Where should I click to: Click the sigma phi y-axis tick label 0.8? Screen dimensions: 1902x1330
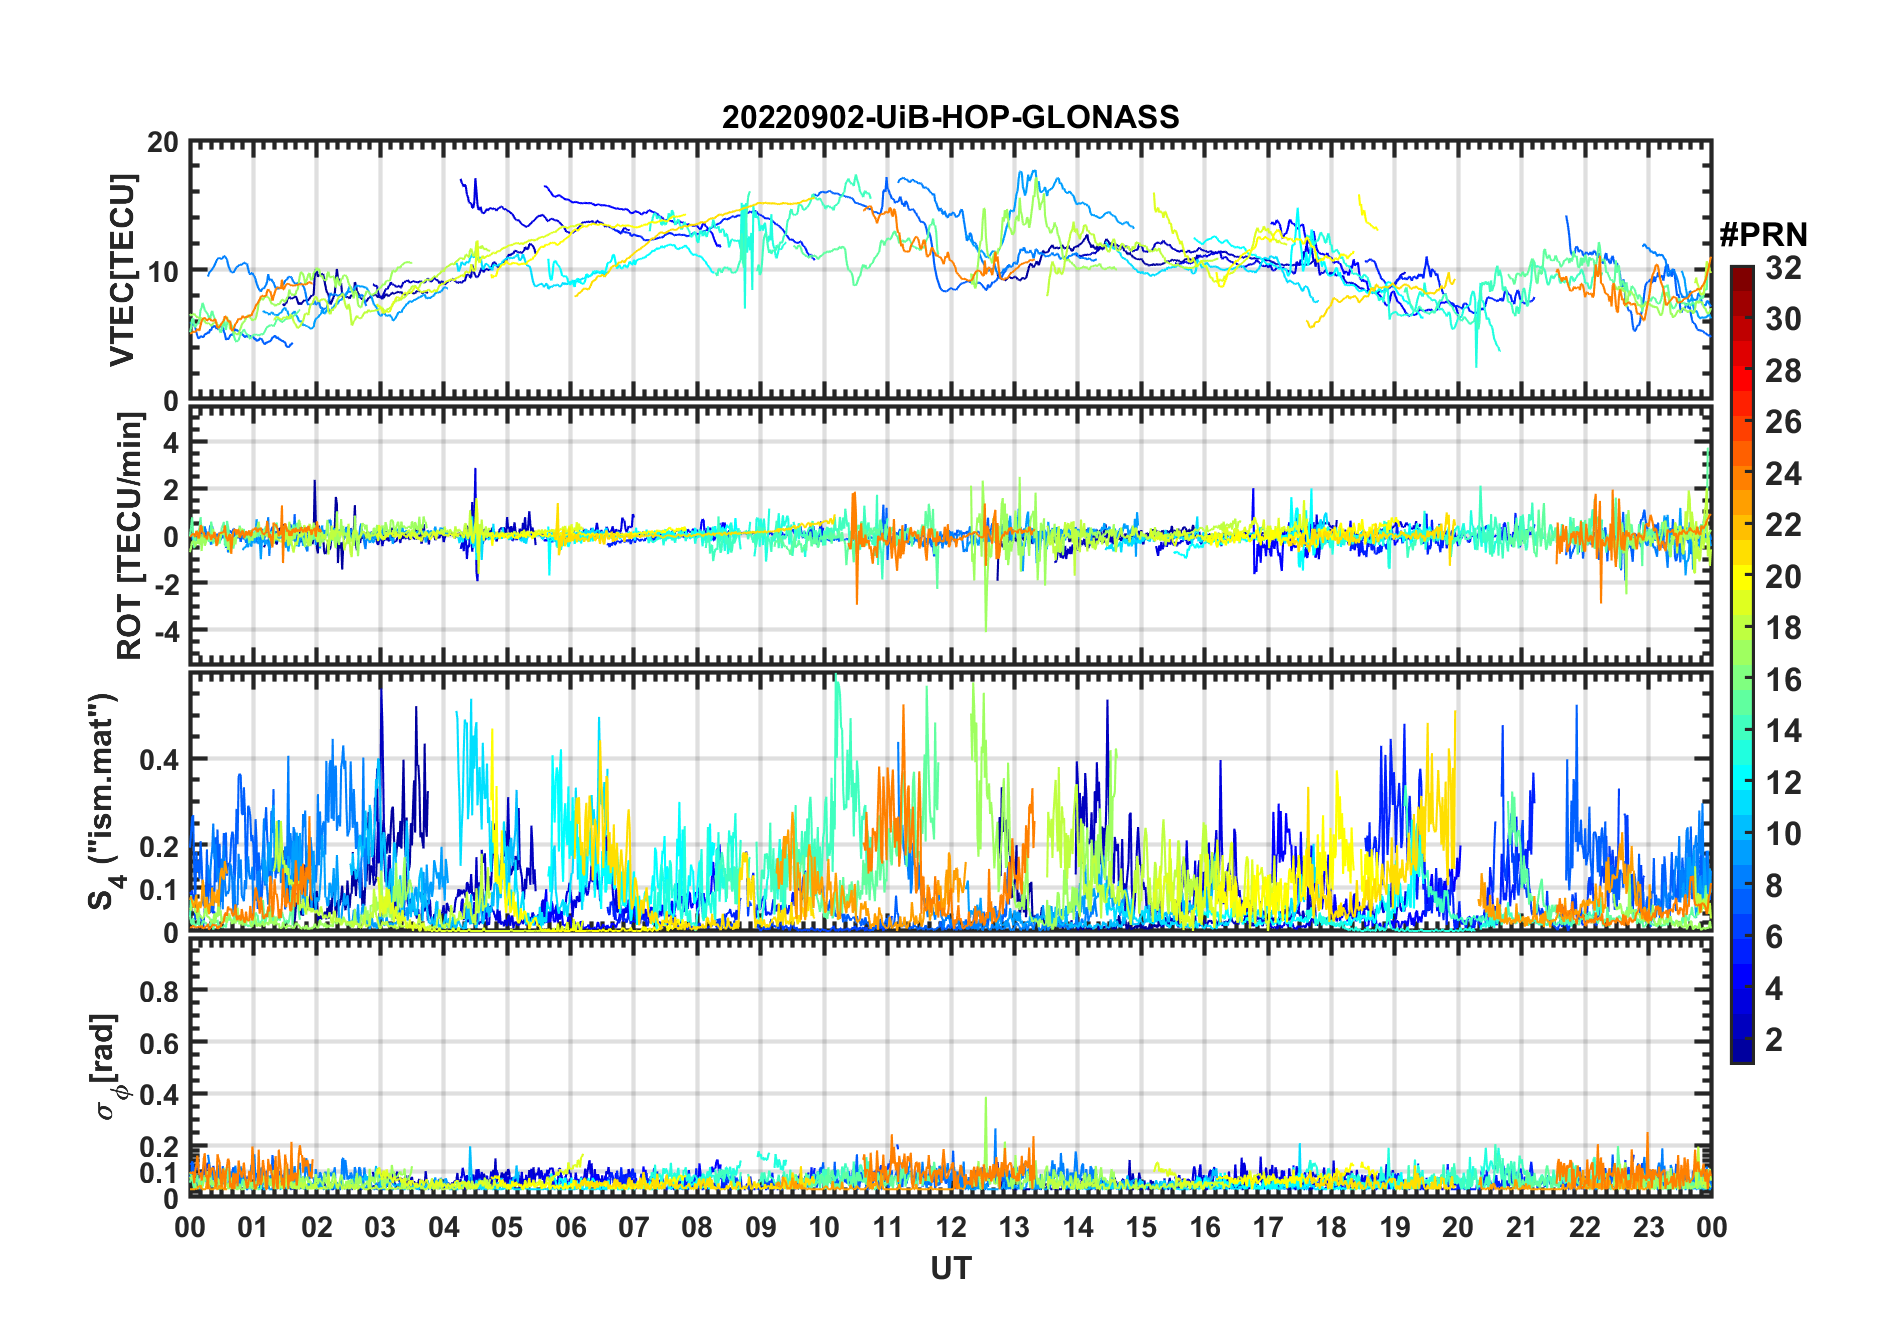(160, 991)
